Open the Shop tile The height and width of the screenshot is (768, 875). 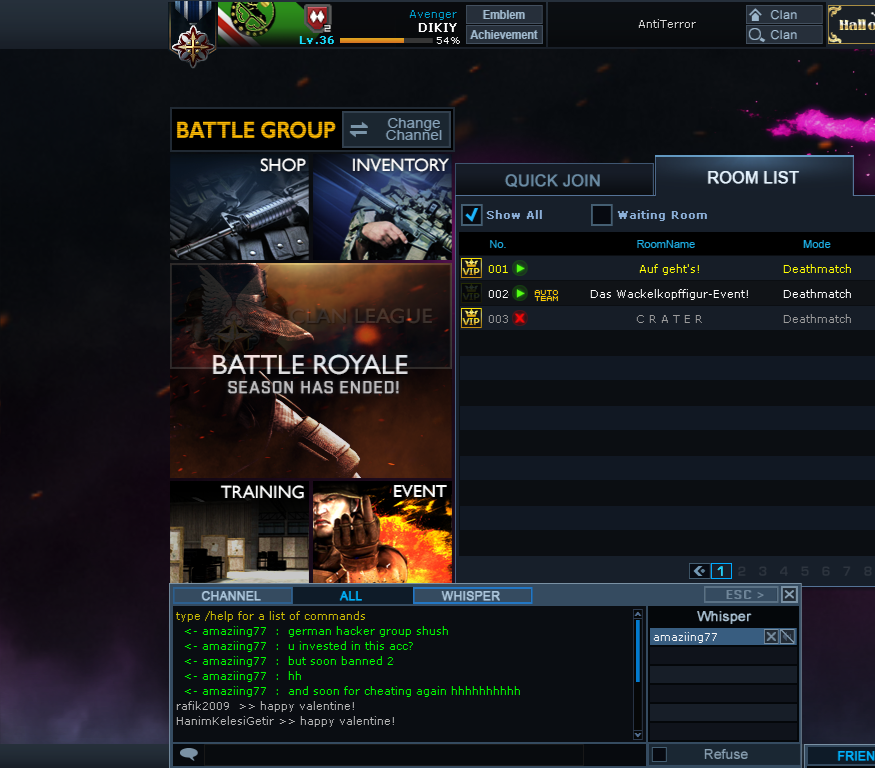click(x=239, y=207)
